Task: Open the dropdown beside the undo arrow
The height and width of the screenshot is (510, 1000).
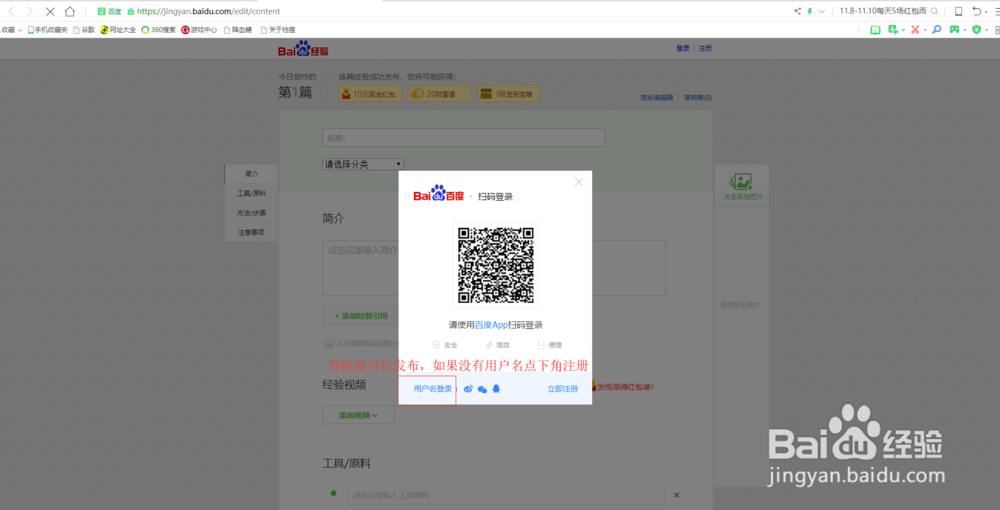Action: (x=988, y=11)
